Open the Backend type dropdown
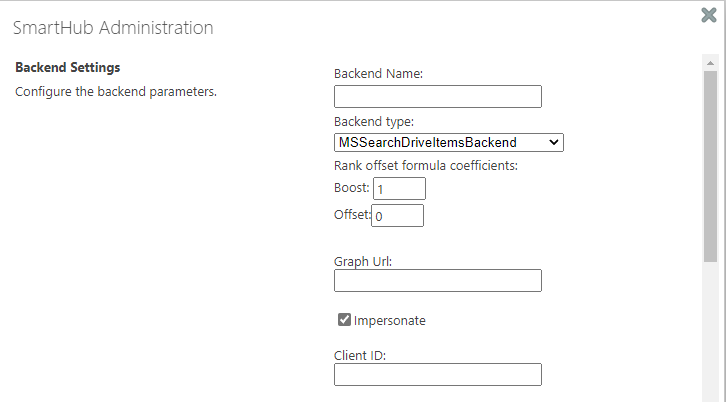 click(448, 143)
